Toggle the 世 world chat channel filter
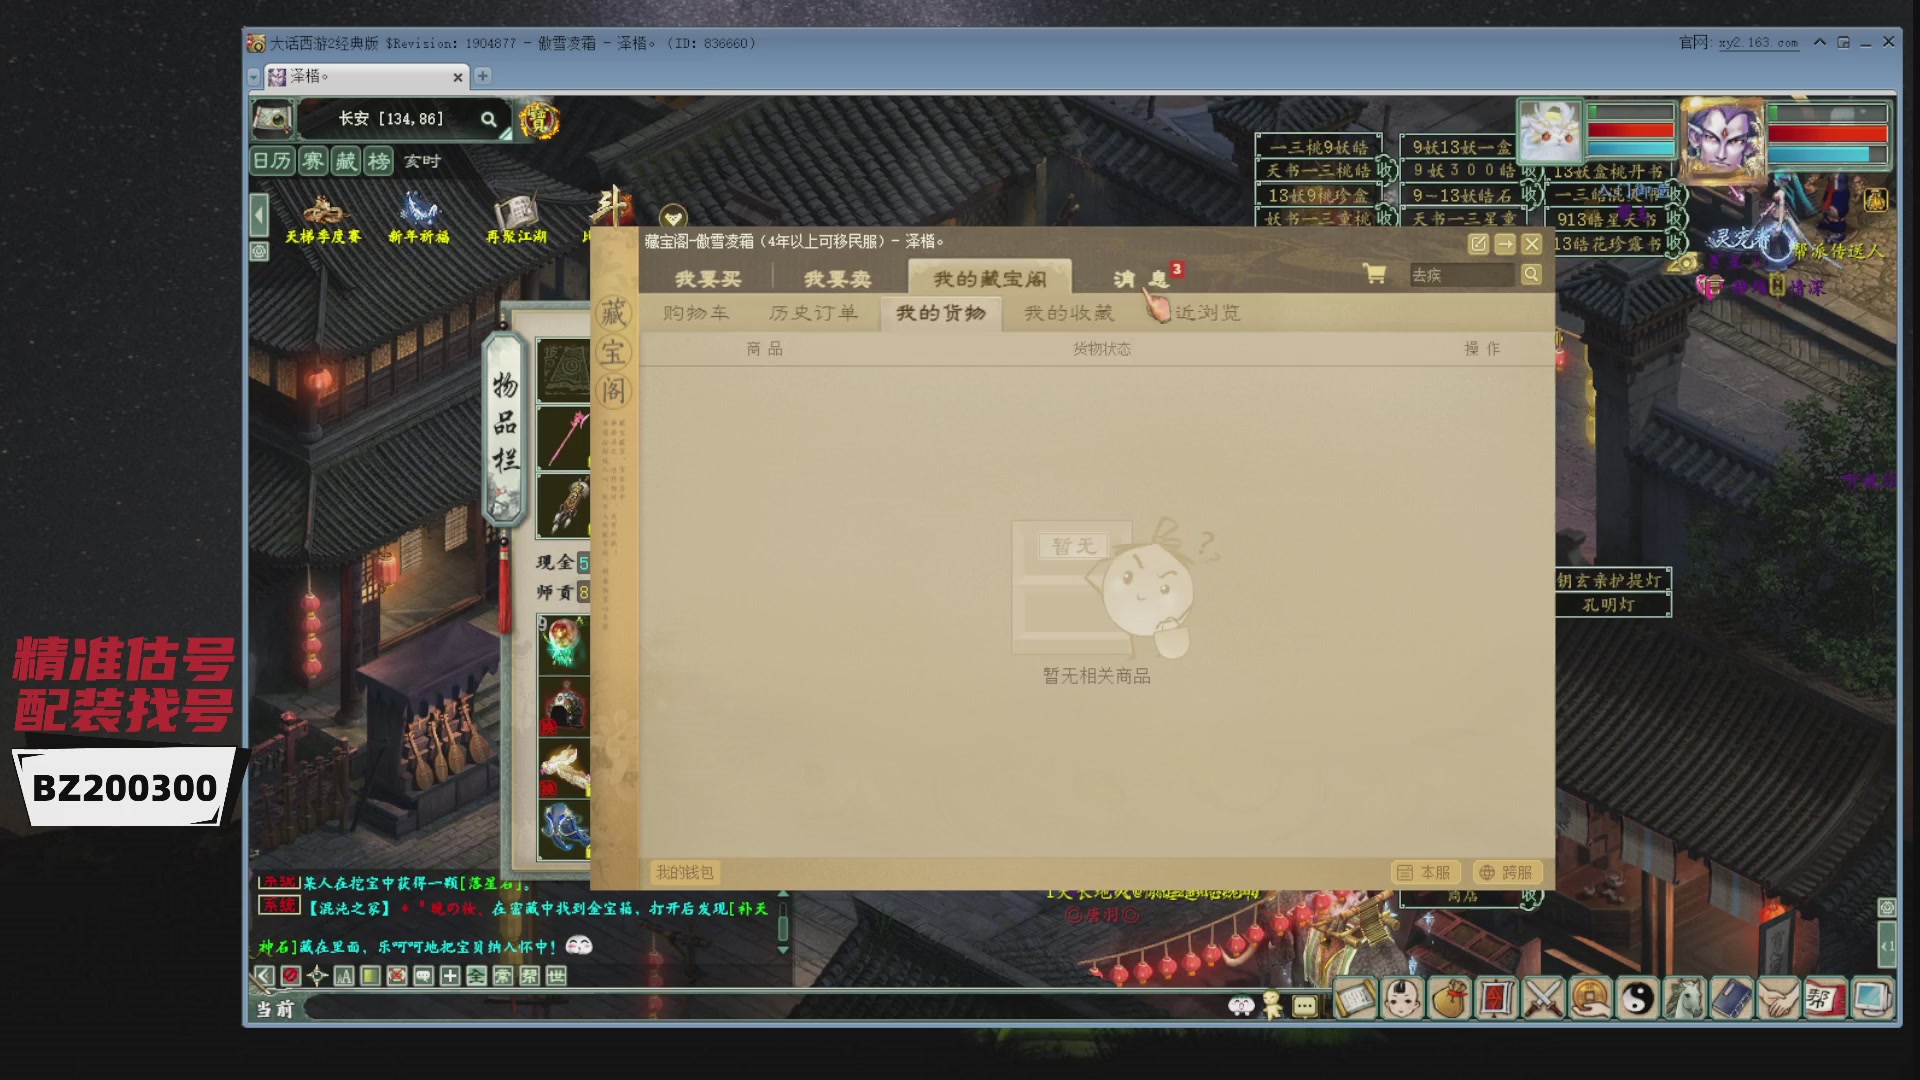Screen dimensions: 1920x1080 pyautogui.click(x=556, y=975)
